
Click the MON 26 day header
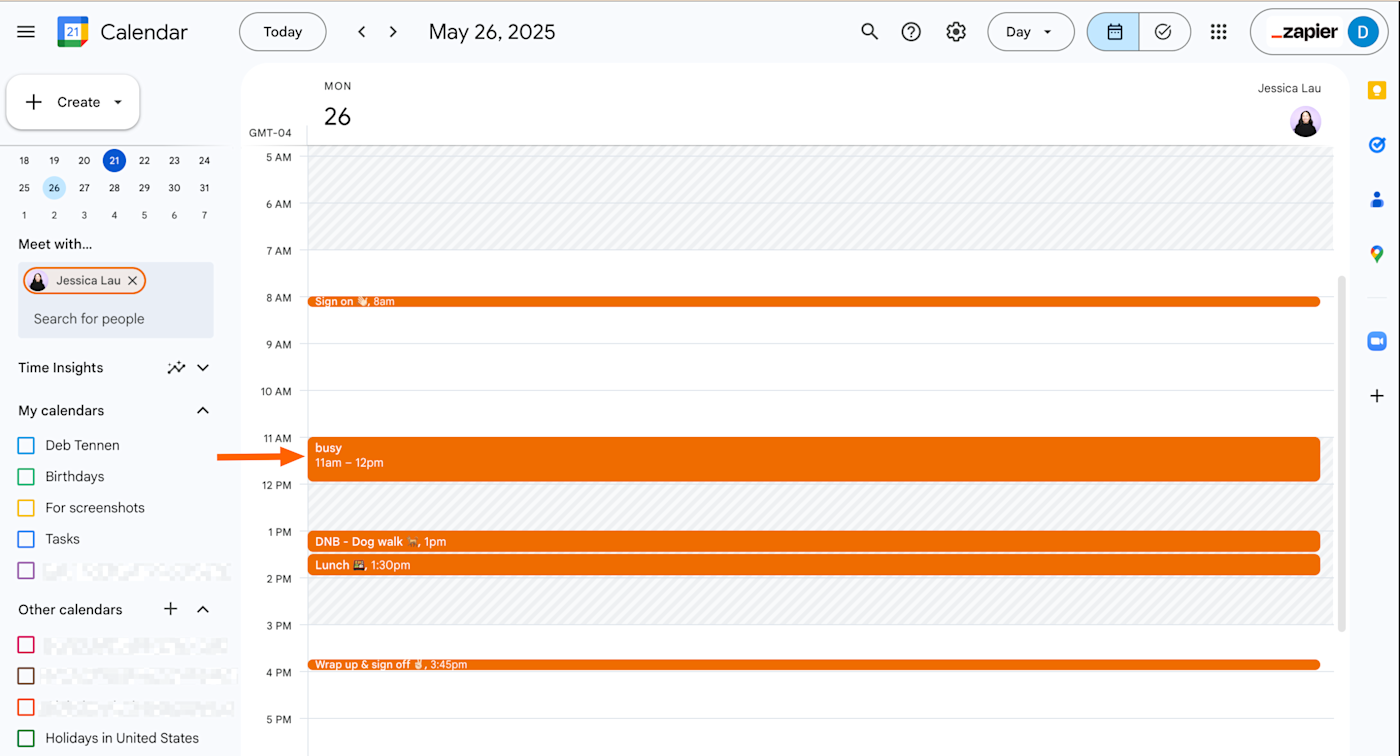(338, 106)
